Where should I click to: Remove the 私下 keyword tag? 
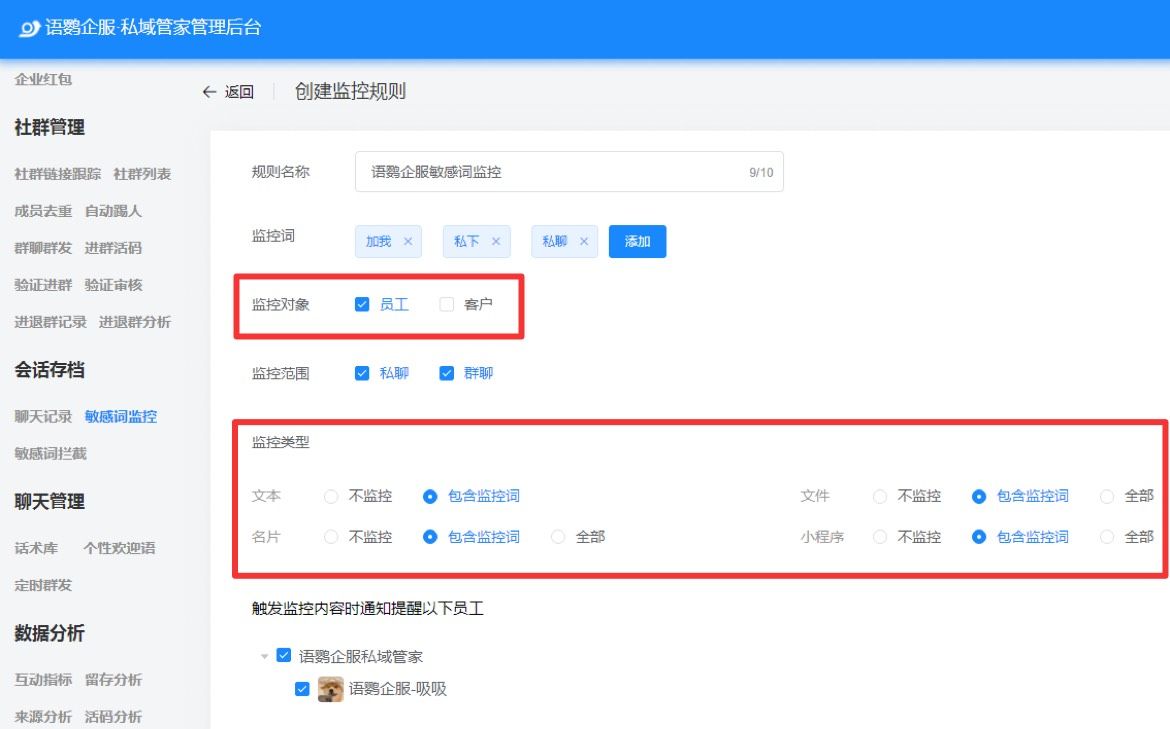coord(495,242)
